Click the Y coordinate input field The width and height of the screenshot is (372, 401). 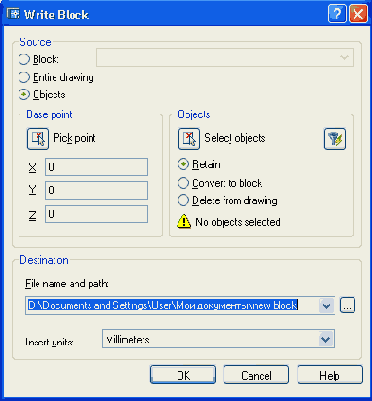[x=96, y=190]
